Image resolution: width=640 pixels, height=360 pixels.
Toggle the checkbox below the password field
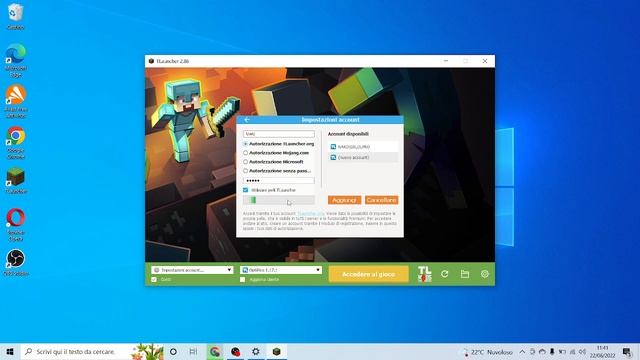(245, 190)
